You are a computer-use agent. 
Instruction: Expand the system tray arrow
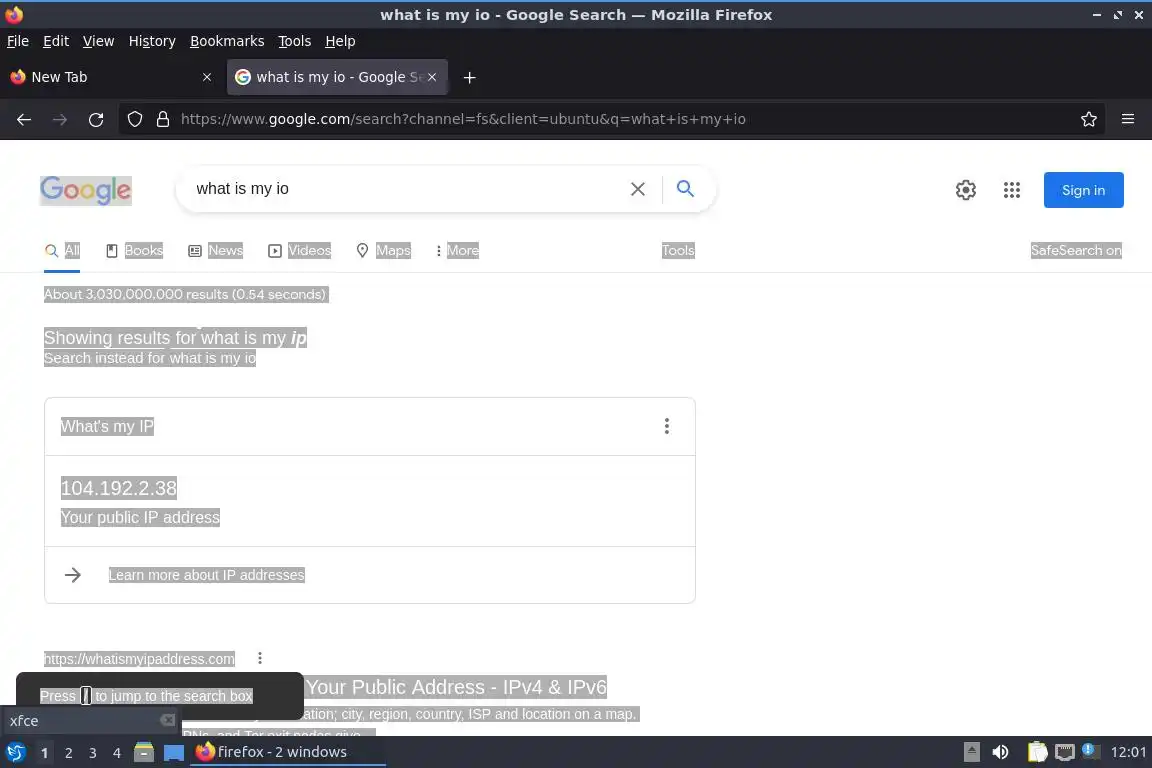pyautogui.click(x=971, y=752)
